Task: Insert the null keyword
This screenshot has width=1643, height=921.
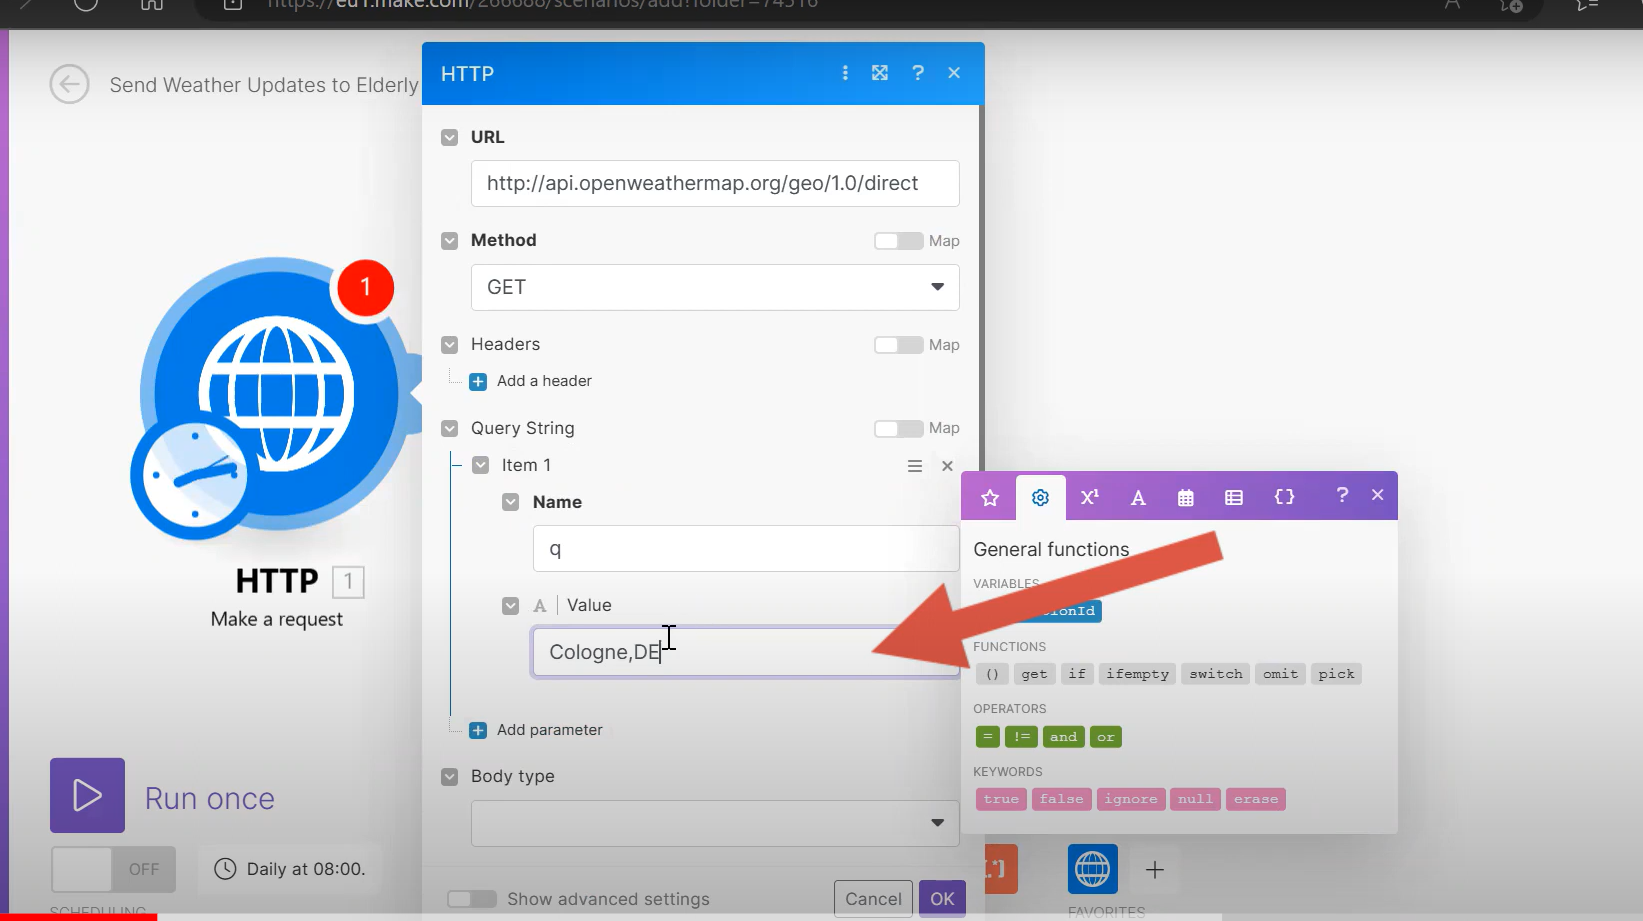Action: pyautogui.click(x=1195, y=799)
